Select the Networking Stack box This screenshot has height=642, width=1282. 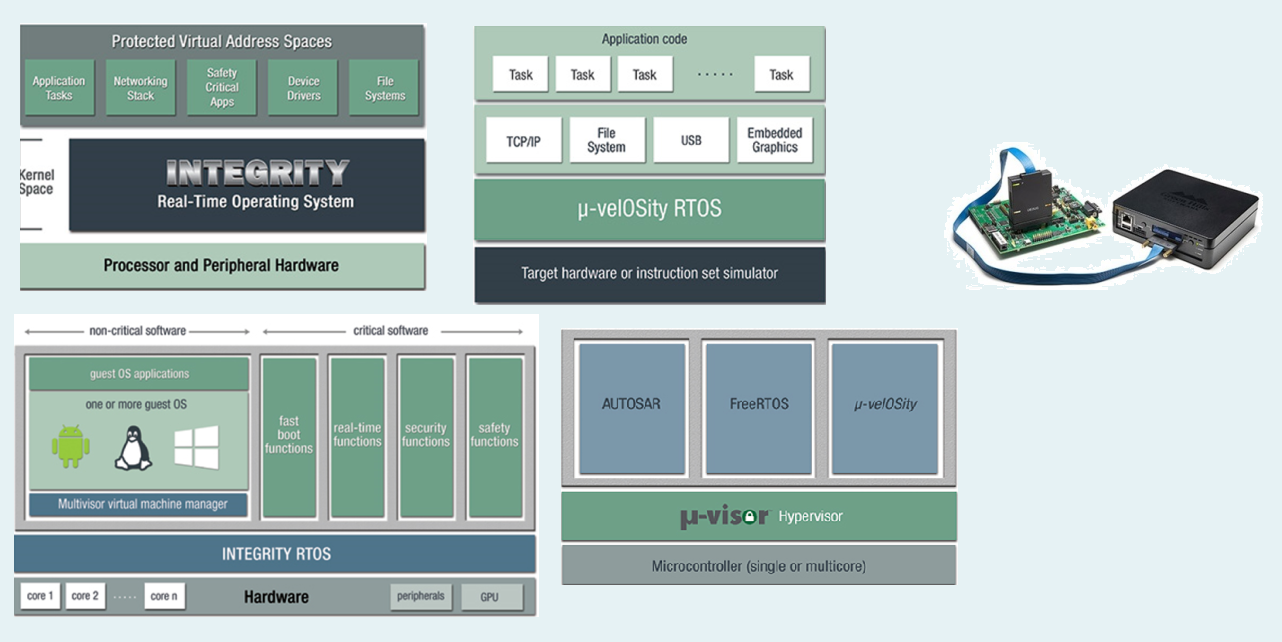141,88
